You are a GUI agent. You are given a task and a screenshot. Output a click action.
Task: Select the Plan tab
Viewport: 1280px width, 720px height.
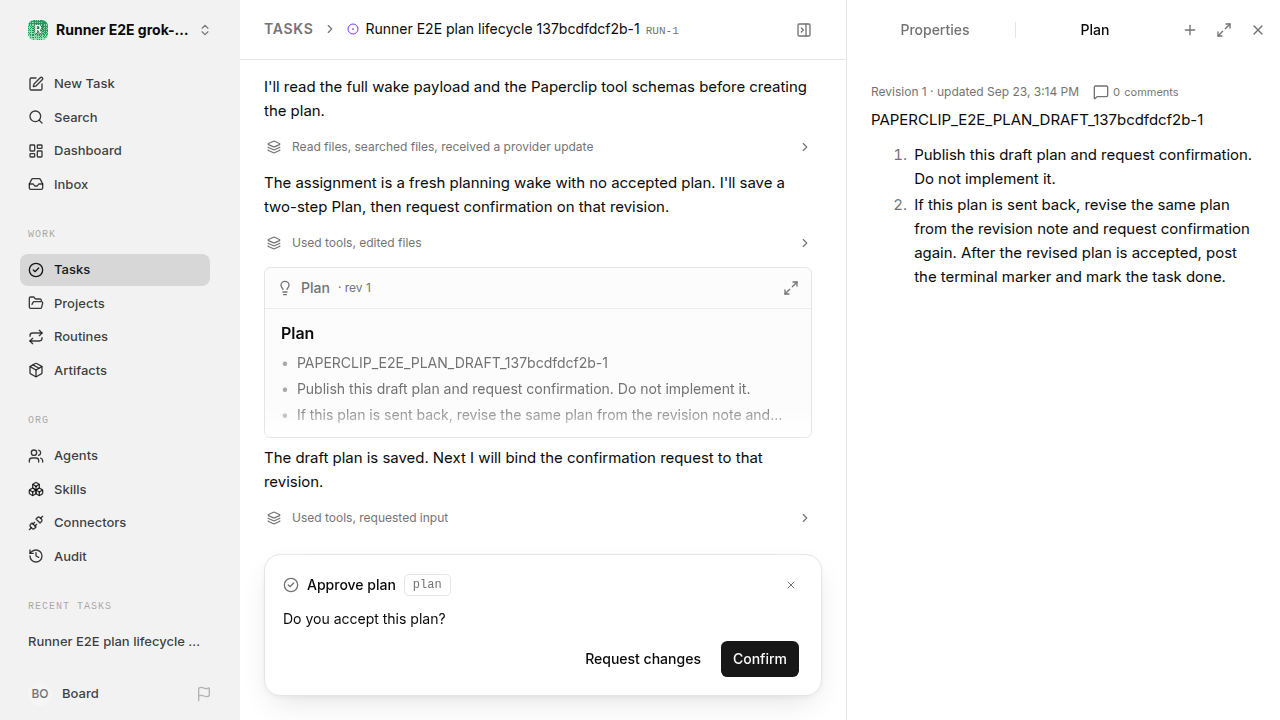coord(1094,30)
